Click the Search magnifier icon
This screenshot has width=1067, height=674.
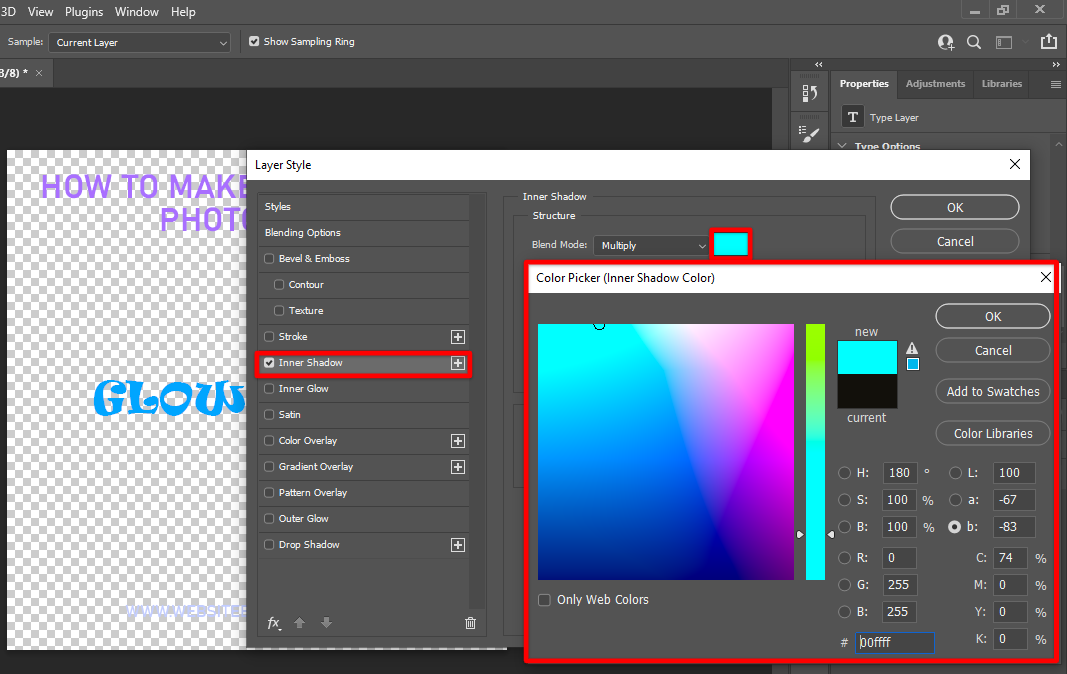click(x=974, y=42)
